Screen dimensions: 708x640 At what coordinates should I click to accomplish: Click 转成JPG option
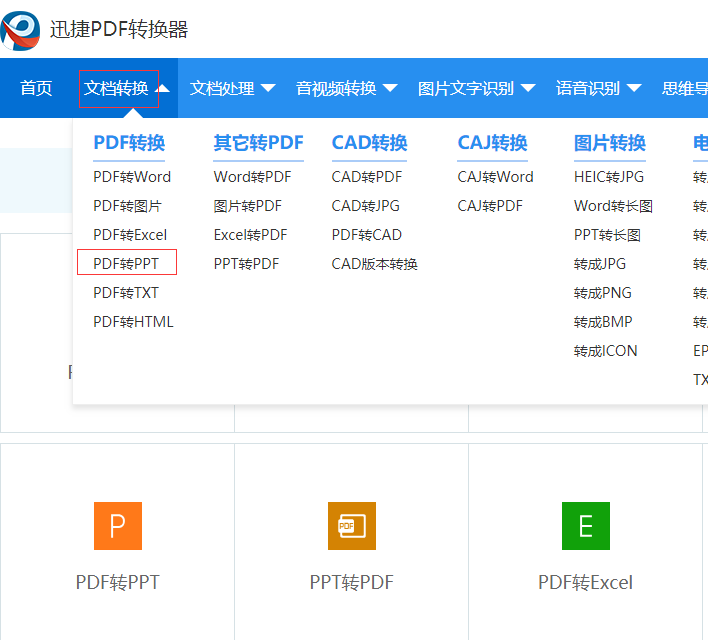pyautogui.click(x=600, y=264)
